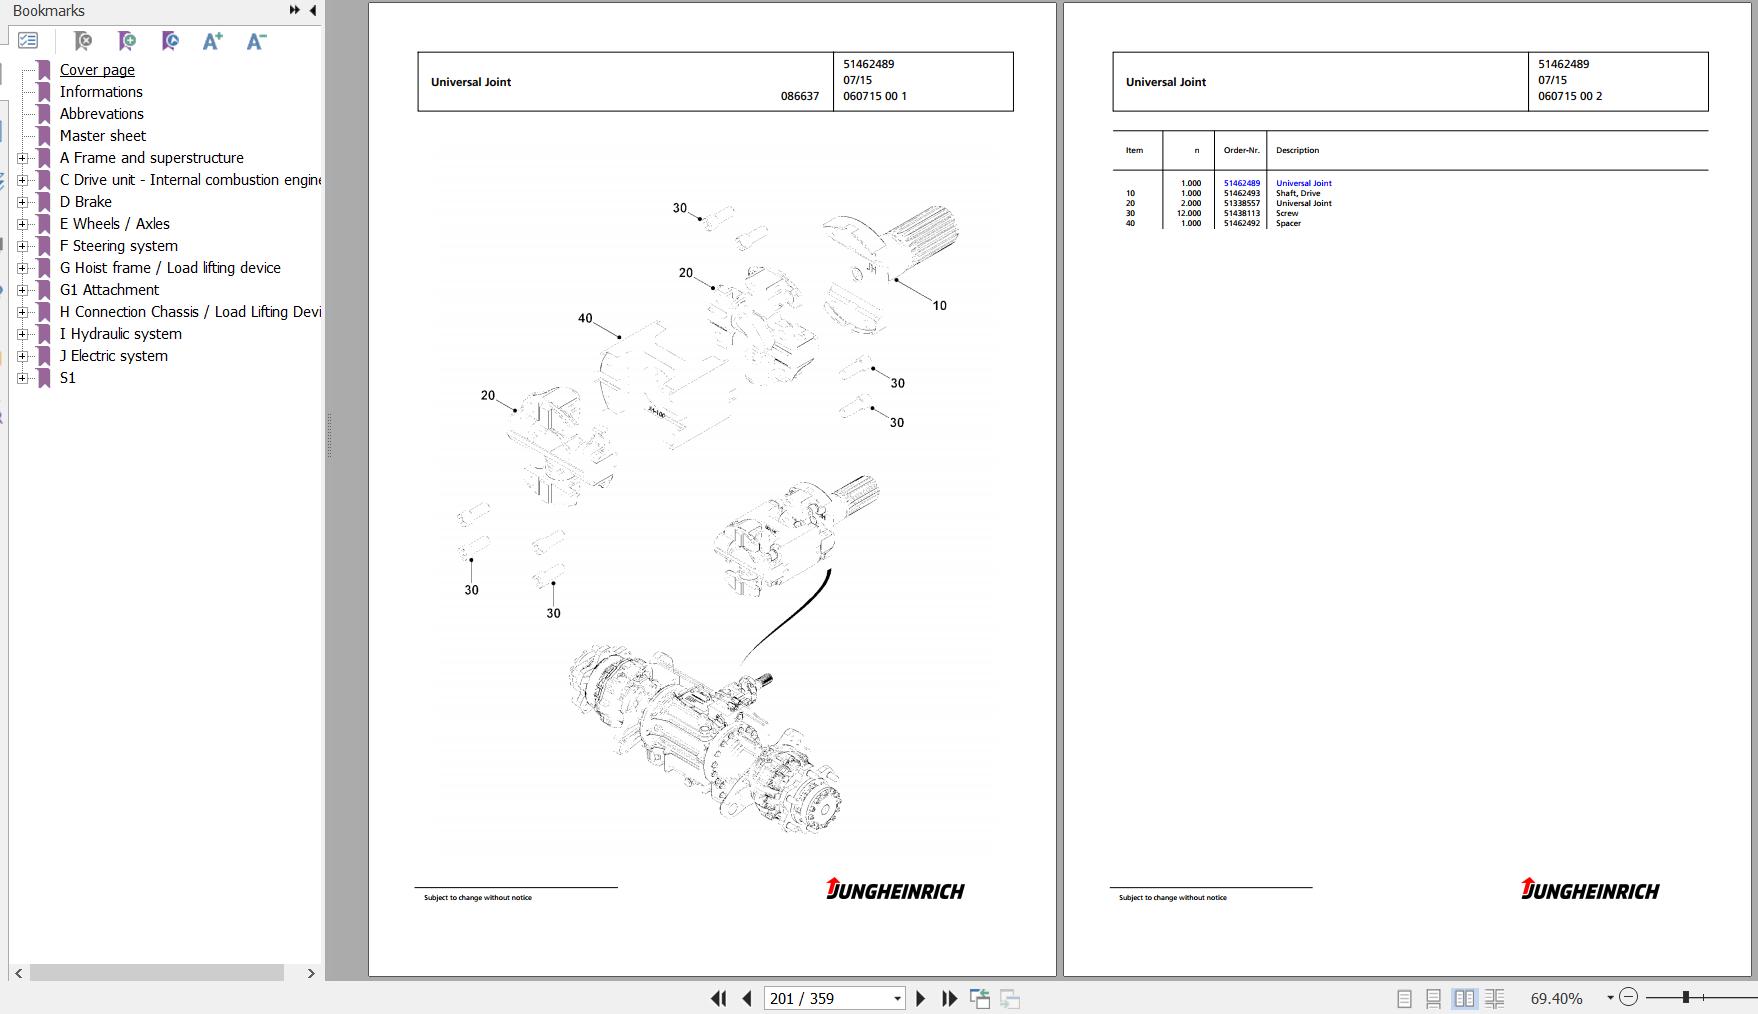The height and width of the screenshot is (1014, 1758).
Task: Click the previous view icon
Action: 980,998
